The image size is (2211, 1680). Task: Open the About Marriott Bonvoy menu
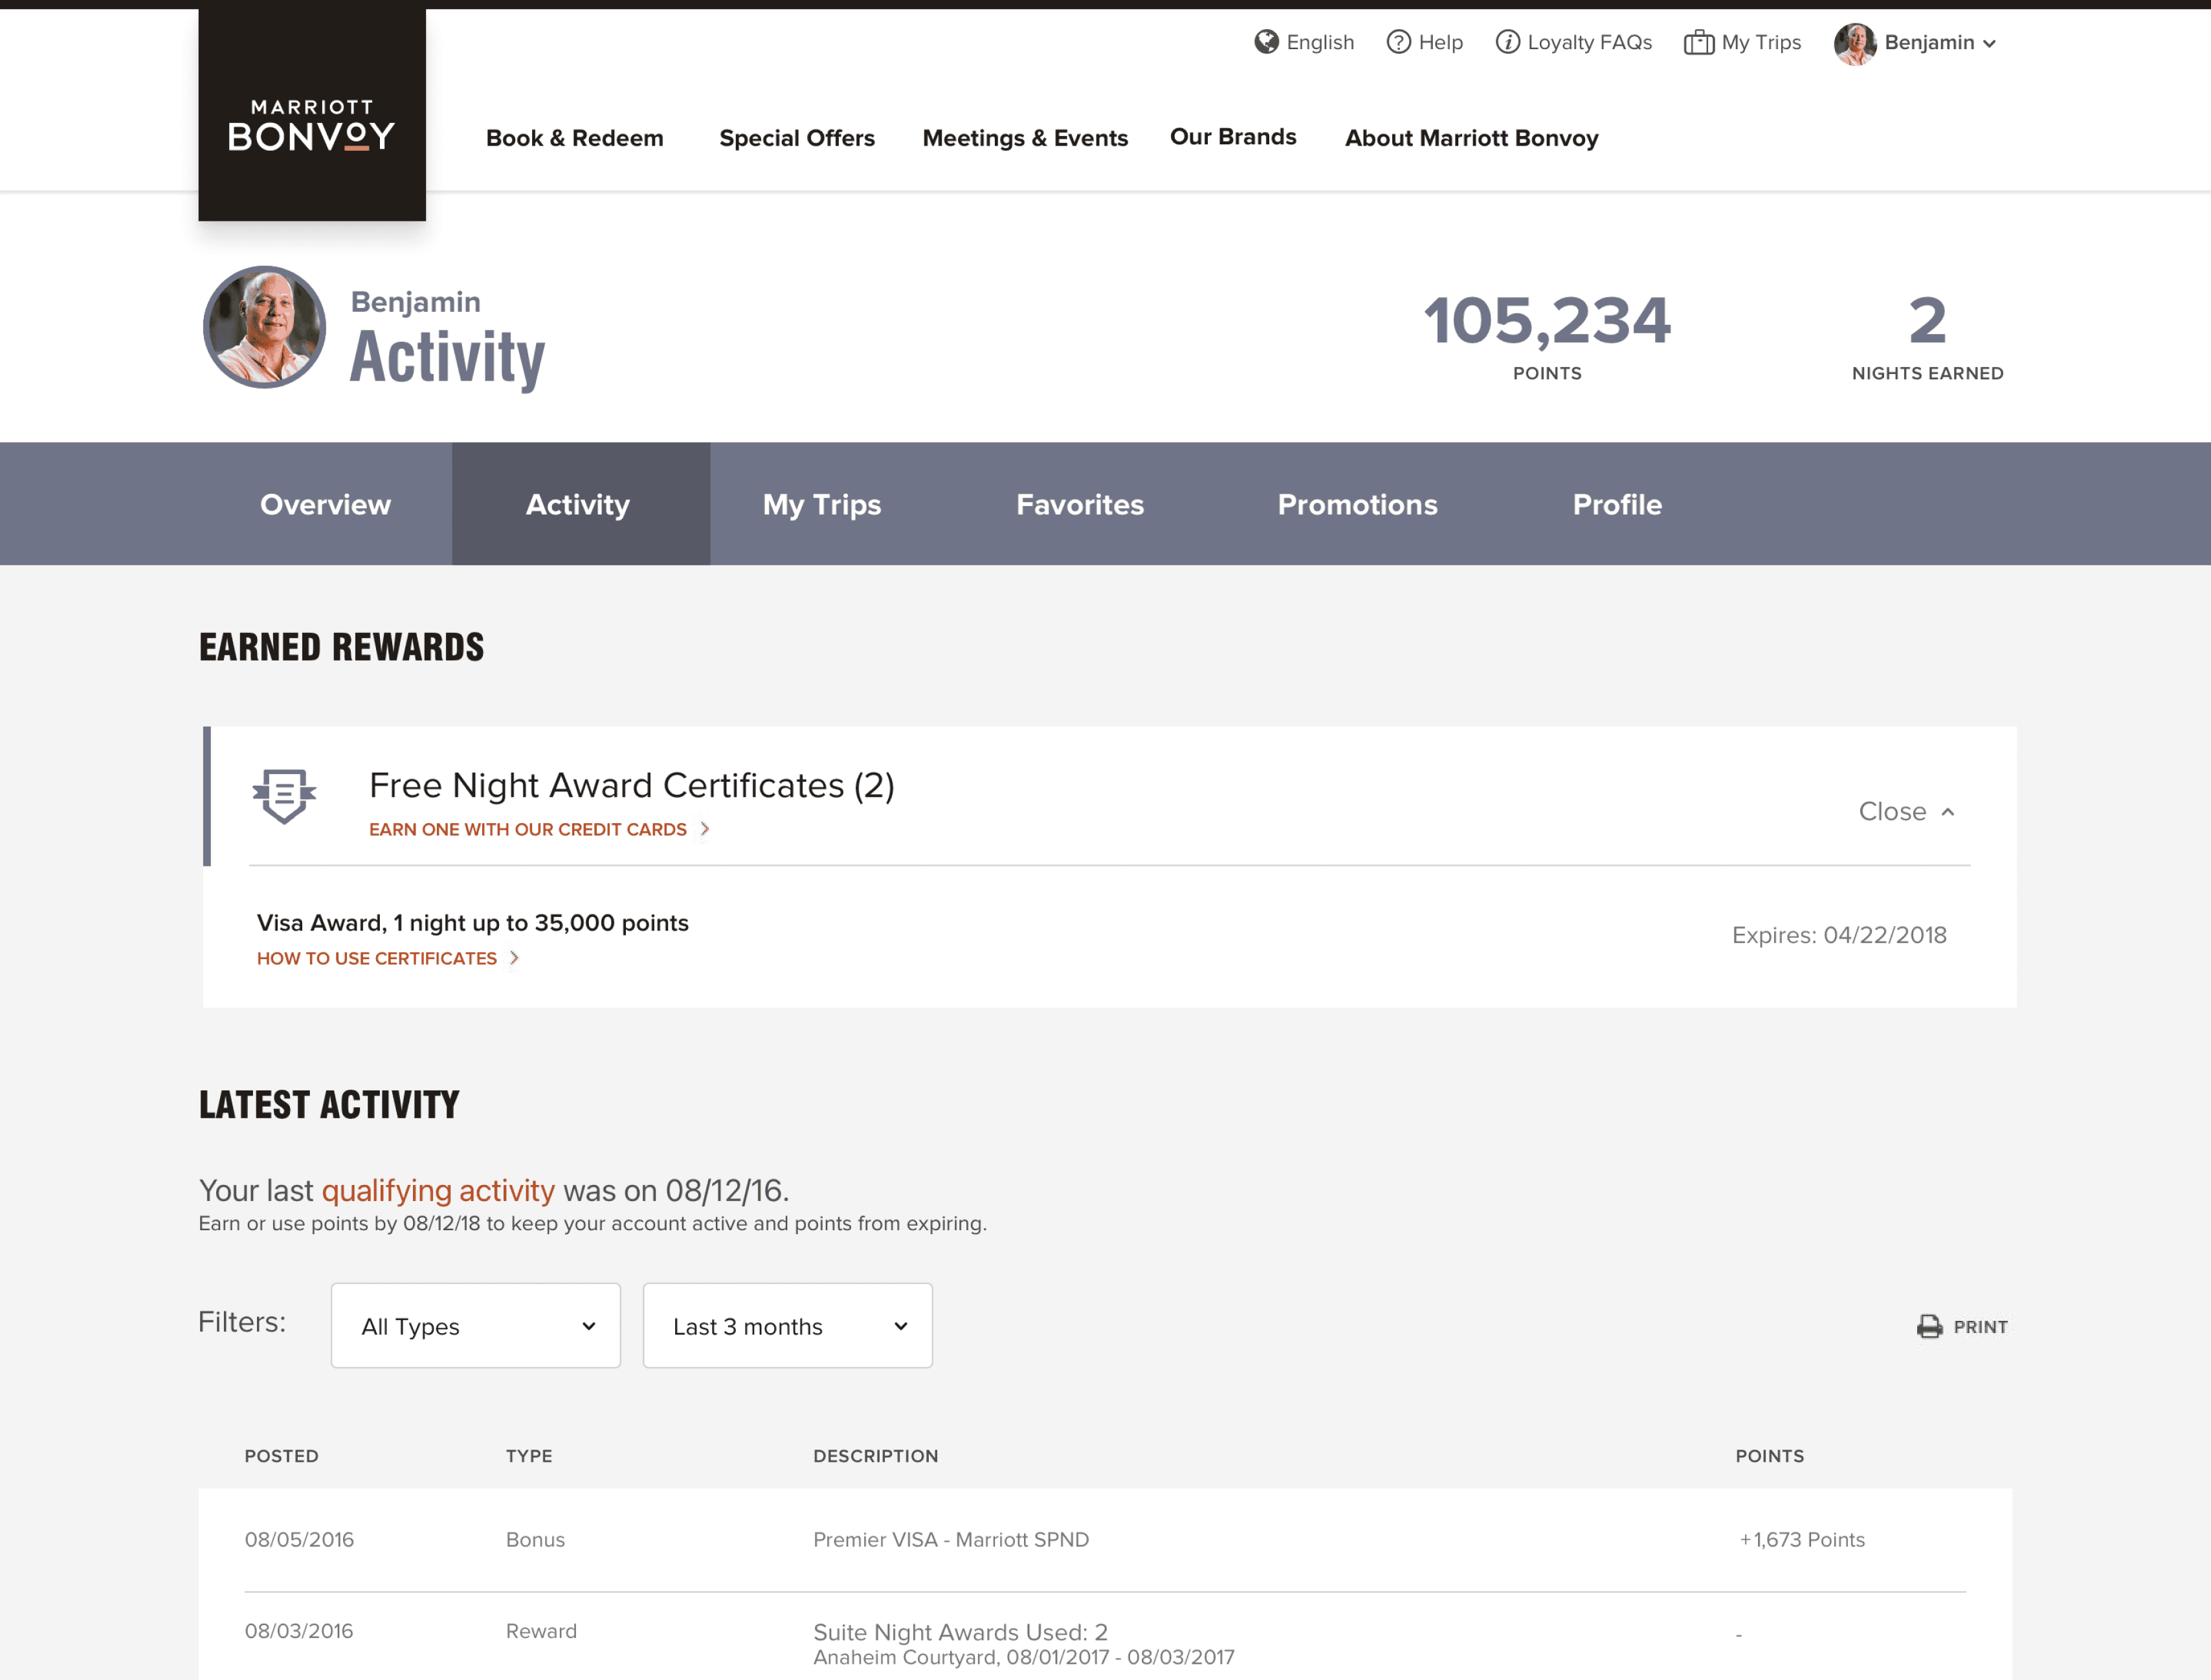[1471, 138]
